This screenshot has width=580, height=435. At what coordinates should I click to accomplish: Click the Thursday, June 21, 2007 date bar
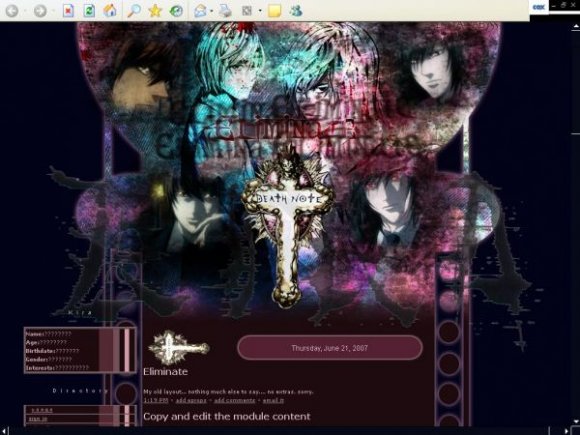click(330, 348)
